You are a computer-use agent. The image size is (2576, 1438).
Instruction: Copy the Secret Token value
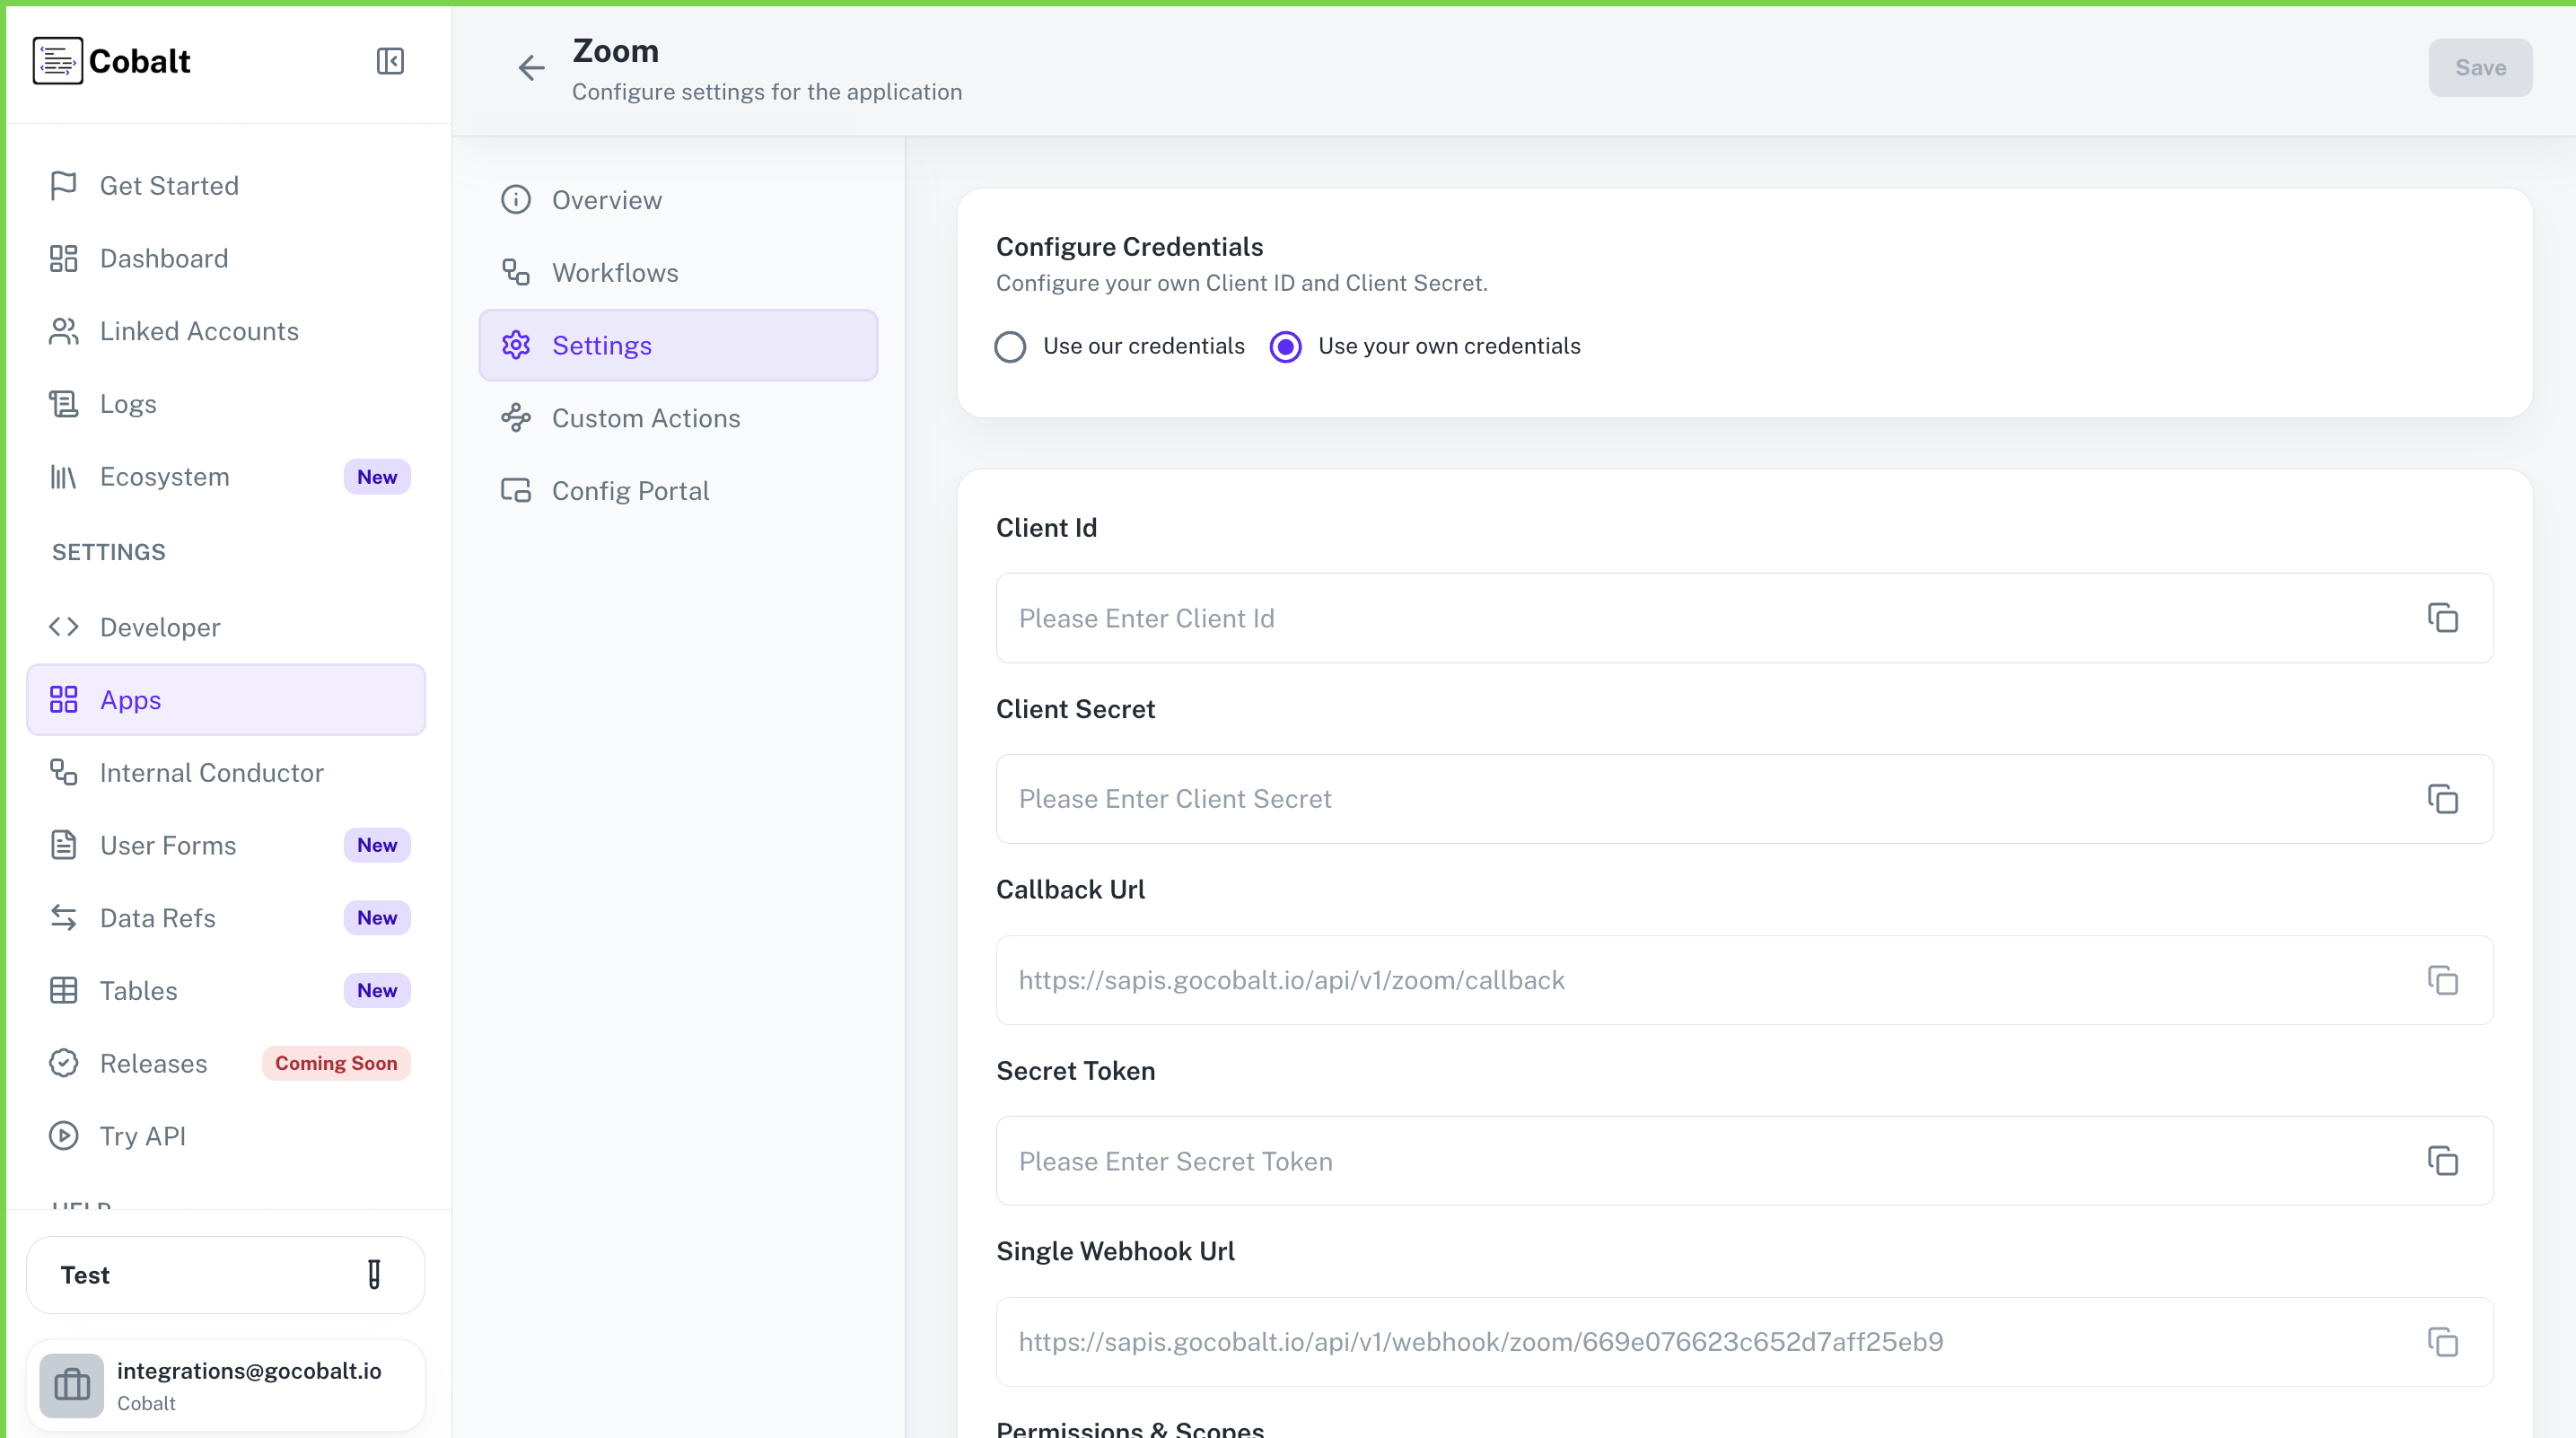click(2443, 1161)
